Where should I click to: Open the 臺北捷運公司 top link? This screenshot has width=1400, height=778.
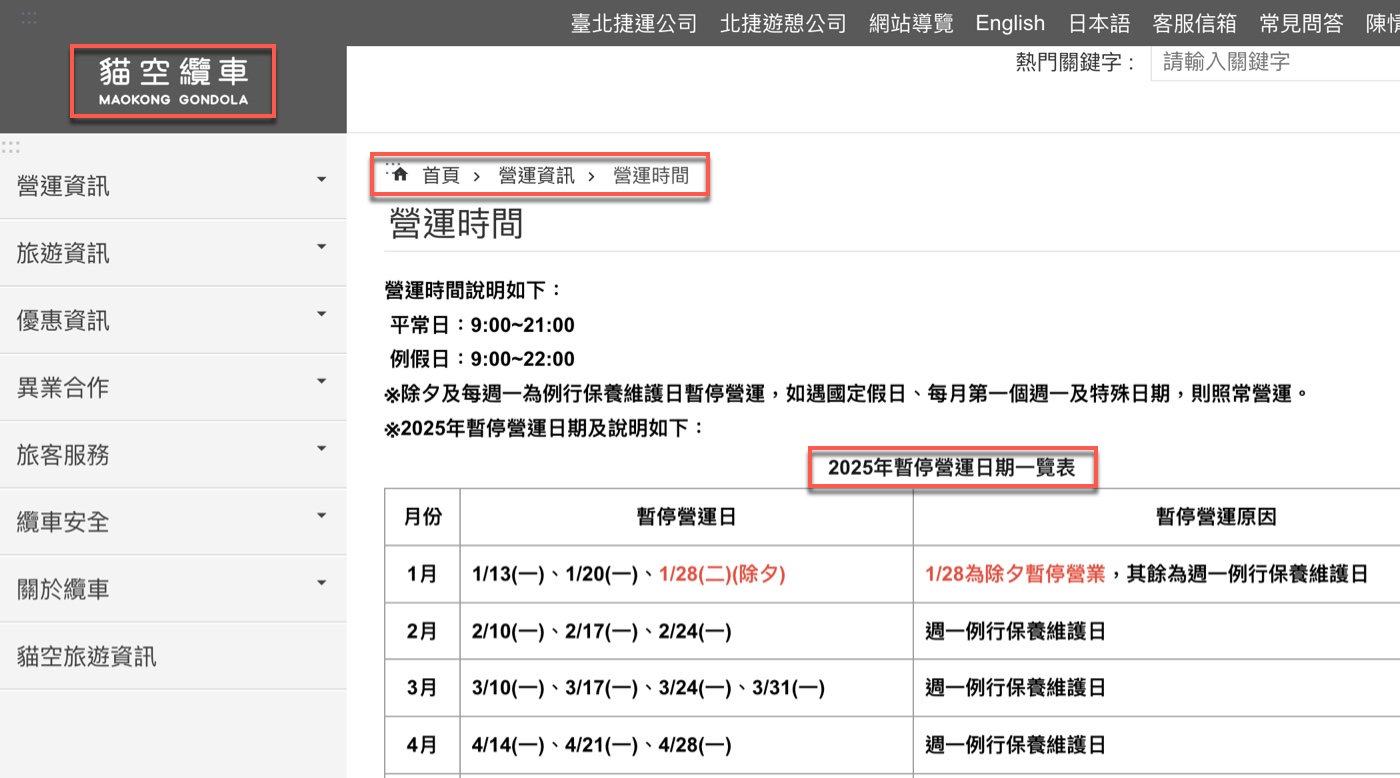(634, 23)
